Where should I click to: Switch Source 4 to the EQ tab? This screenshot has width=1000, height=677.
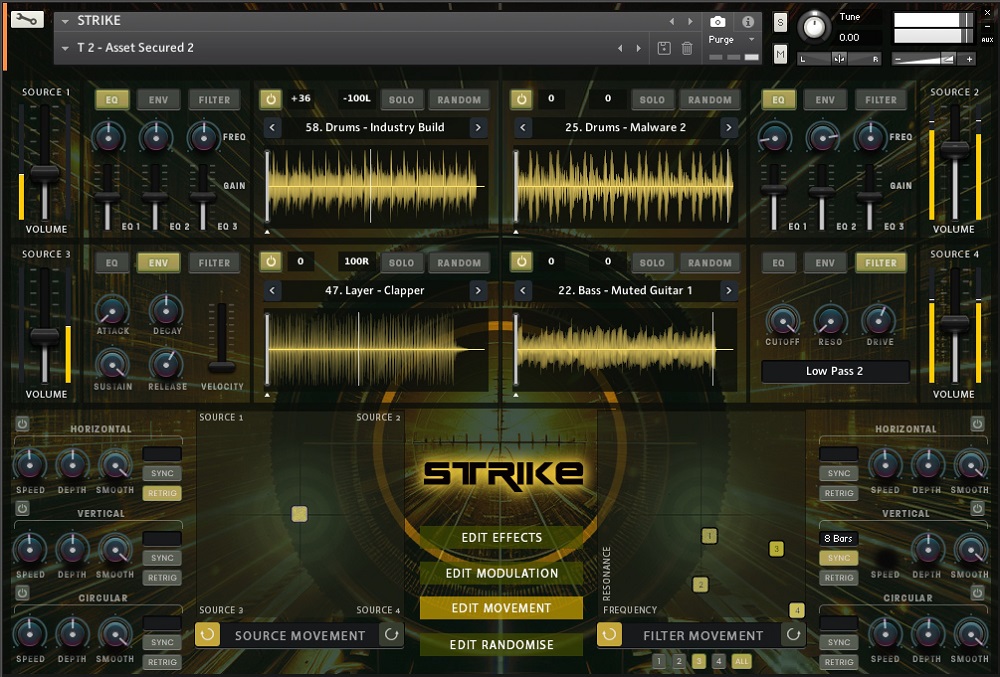coord(778,263)
